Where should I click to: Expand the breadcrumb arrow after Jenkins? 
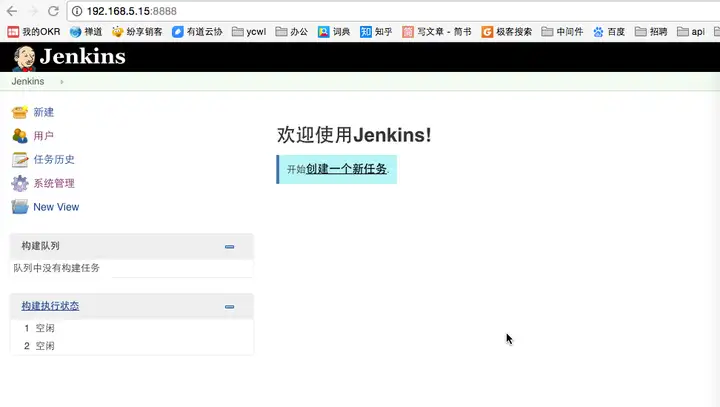62,82
